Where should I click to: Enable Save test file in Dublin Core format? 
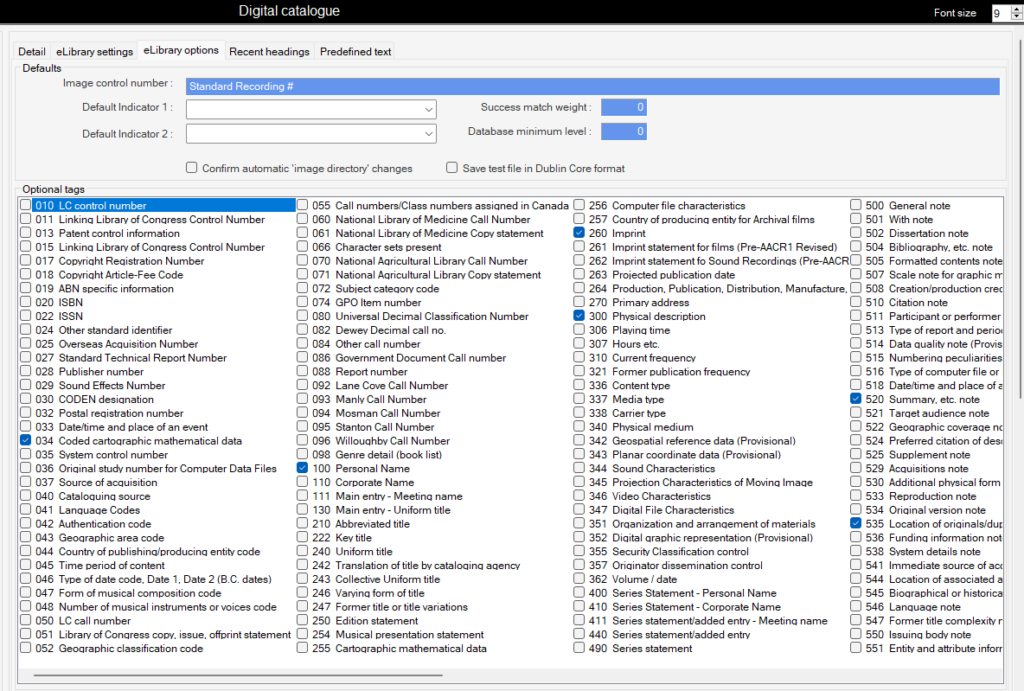[x=453, y=167]
